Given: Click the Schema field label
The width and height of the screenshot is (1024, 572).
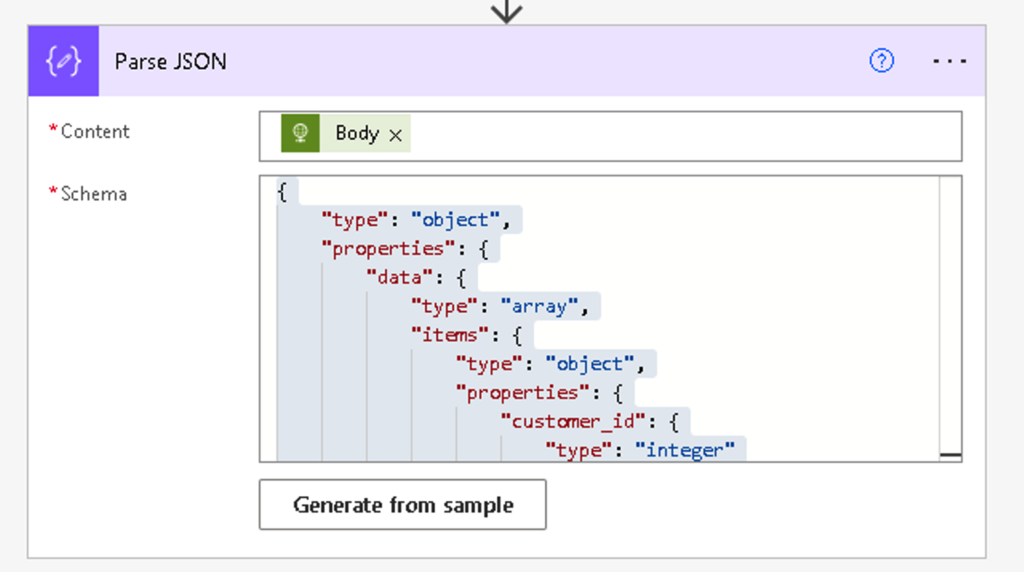Looking at the screenshot, I should point(93,194).
